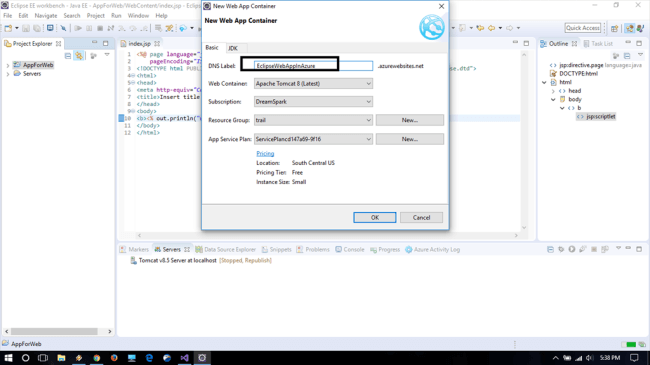This screenshot has height=365, width=650.
Task: Click the New wizard icon in Eclipse toolbar
Action: [x=8, y=28]
